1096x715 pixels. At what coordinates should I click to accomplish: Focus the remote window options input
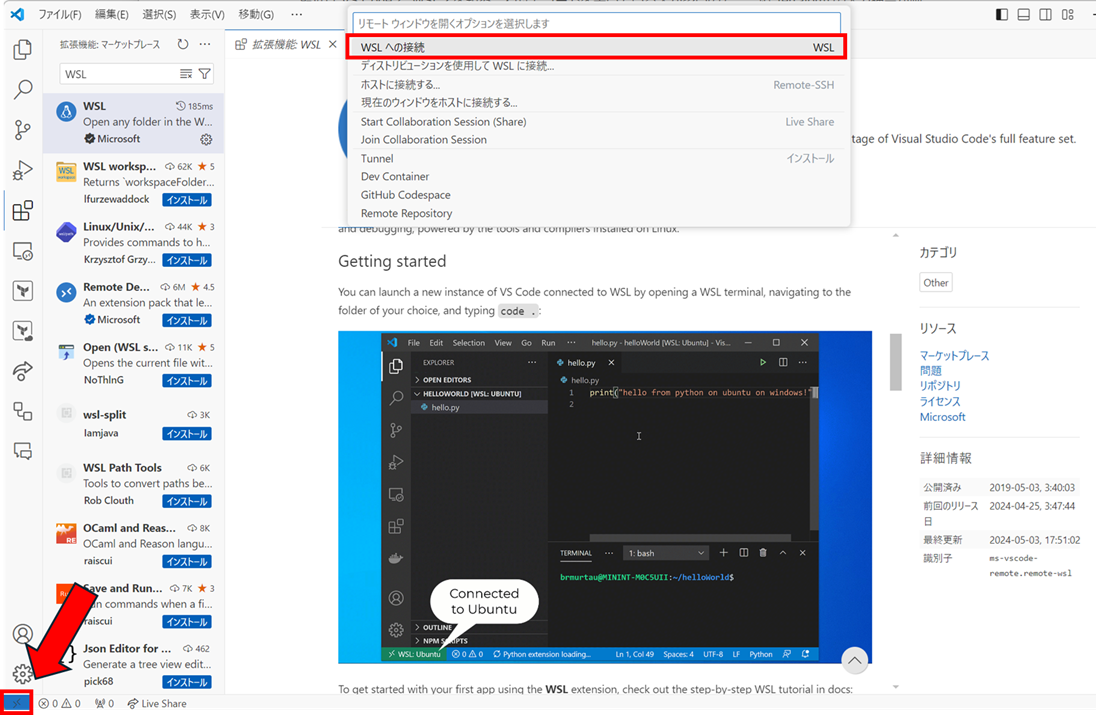pyautogui.click(x=596, y=23)
